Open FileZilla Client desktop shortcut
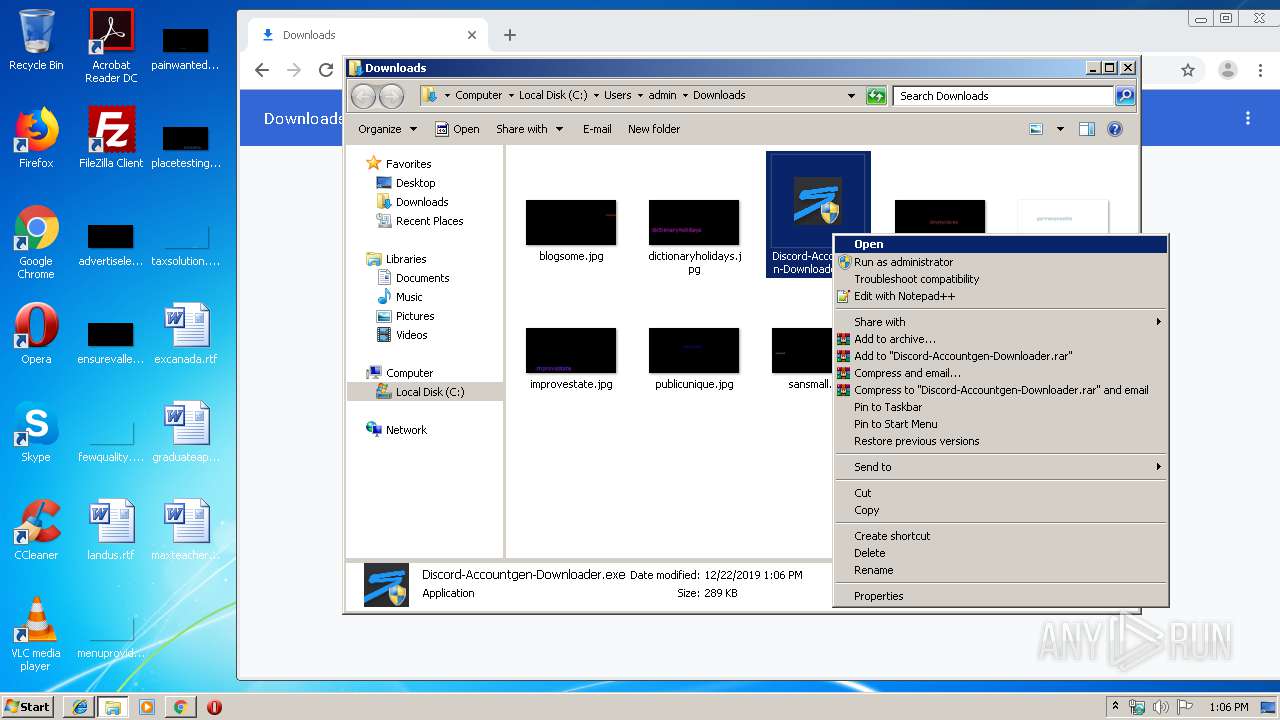1280x720 pixels. point(111,138)
